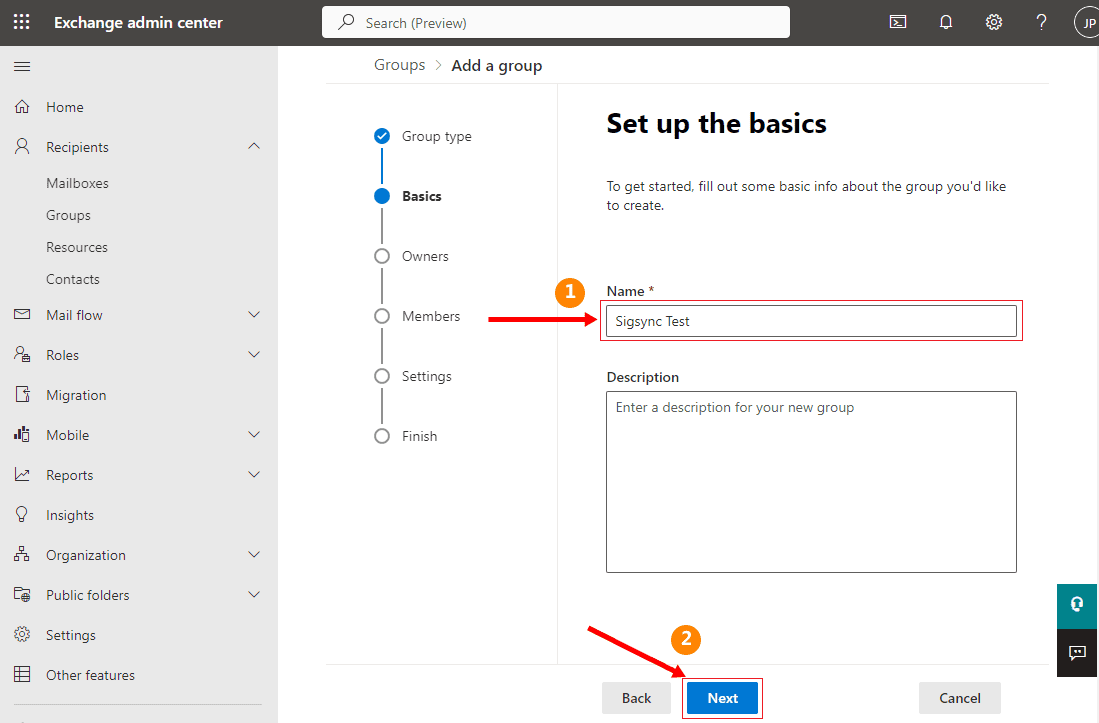Open the app launcher waffle icon
The image size is (1099, 723).
pos(22,22)
